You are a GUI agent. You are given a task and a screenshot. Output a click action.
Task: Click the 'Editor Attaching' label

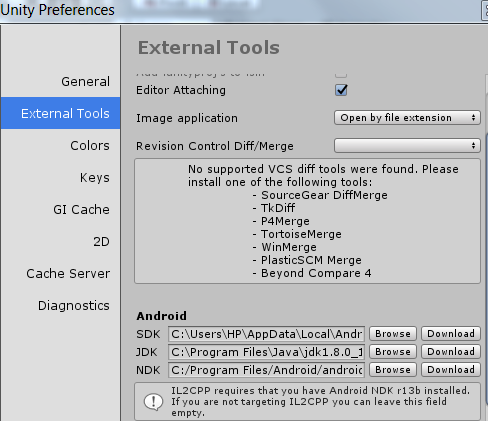pyautogui.click(x=181, y=90)
